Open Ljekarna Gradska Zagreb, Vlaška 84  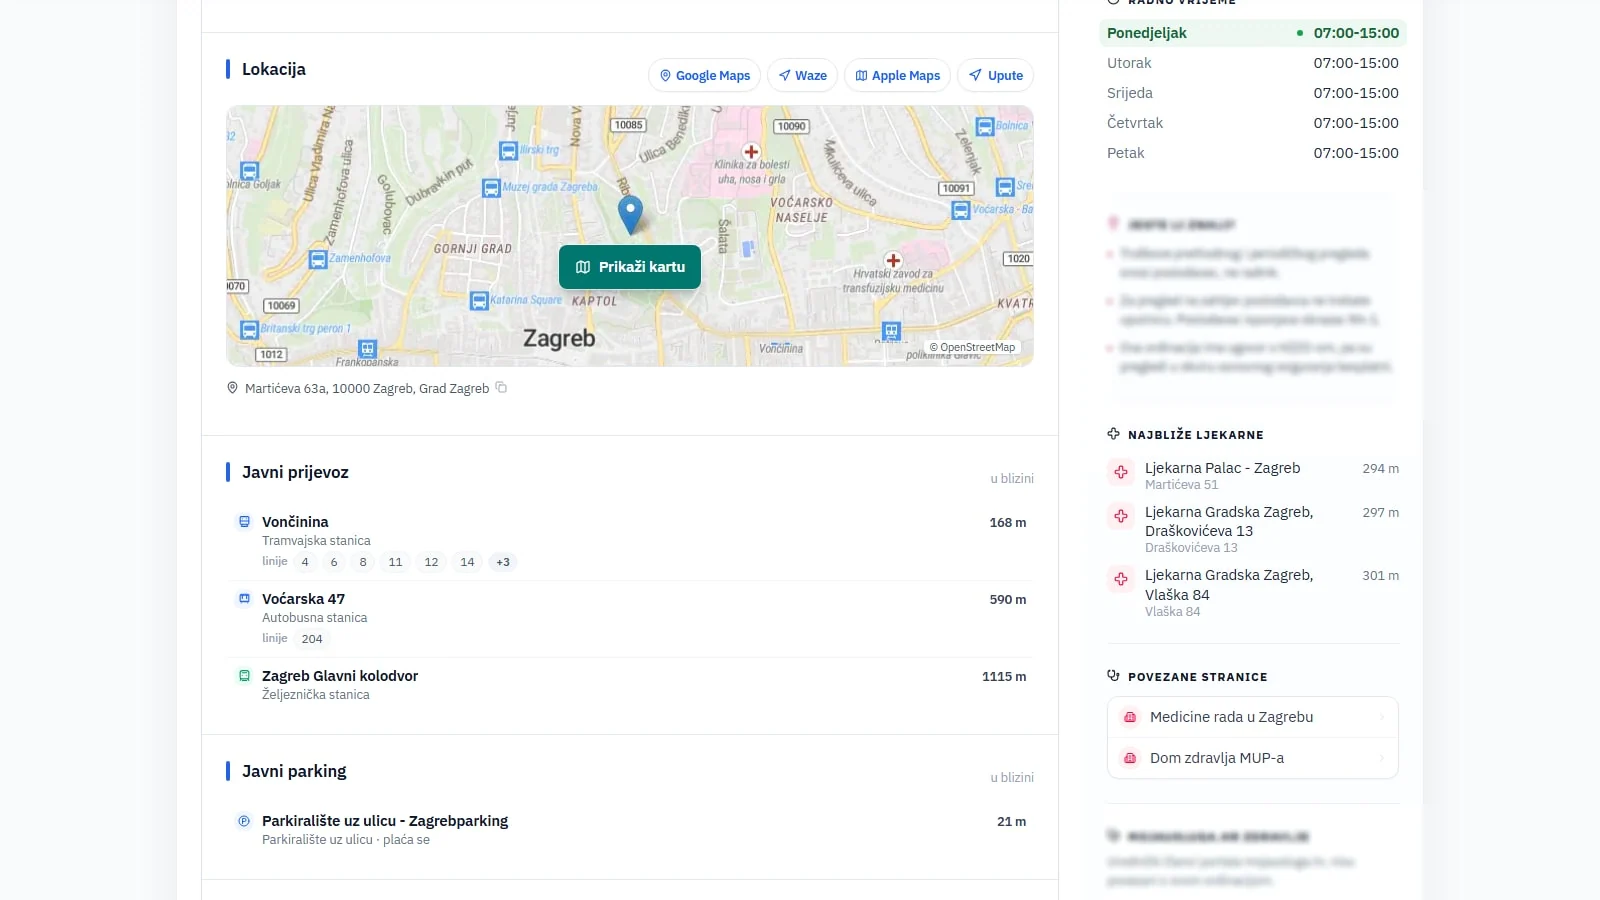pos(1253,592)
